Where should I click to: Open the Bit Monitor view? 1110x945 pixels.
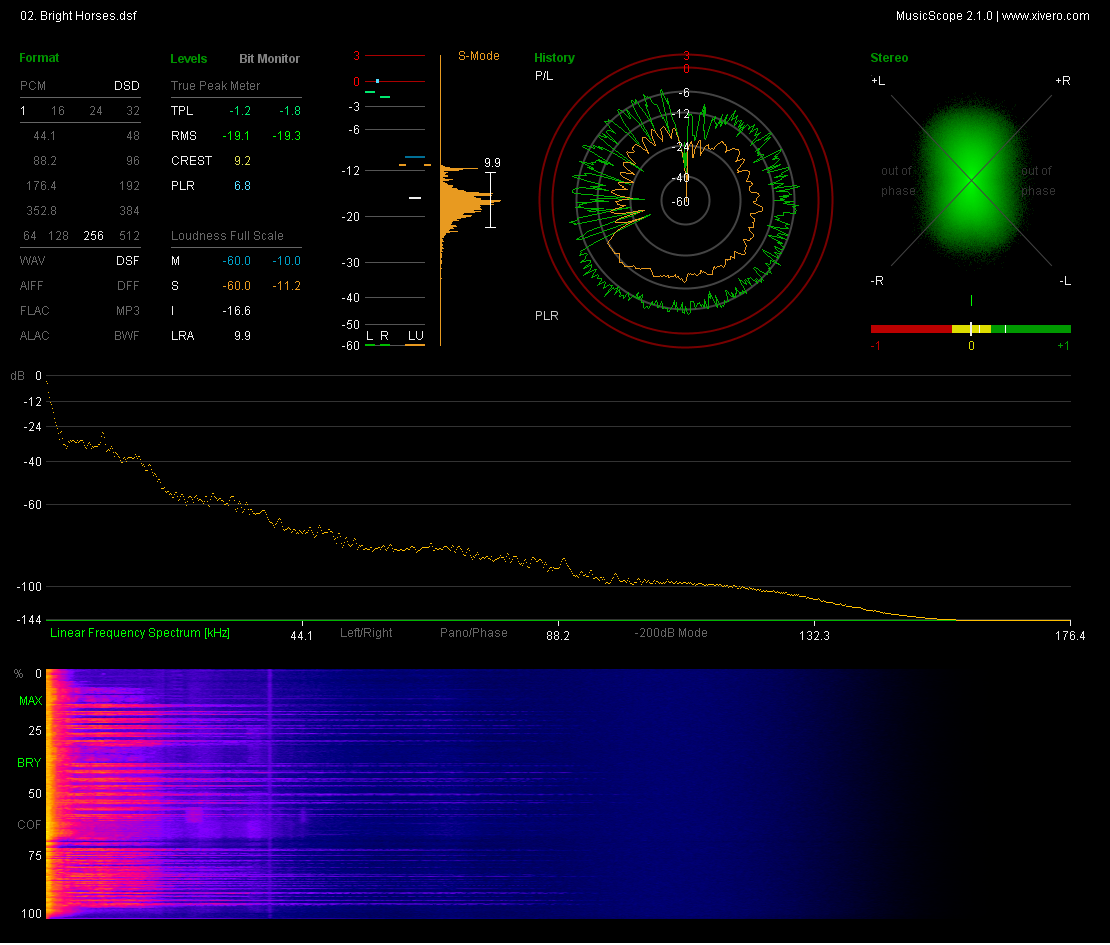269,59
